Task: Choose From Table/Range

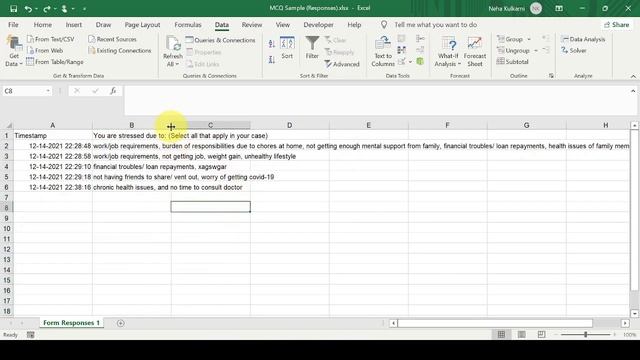Action: pos(55,62)
